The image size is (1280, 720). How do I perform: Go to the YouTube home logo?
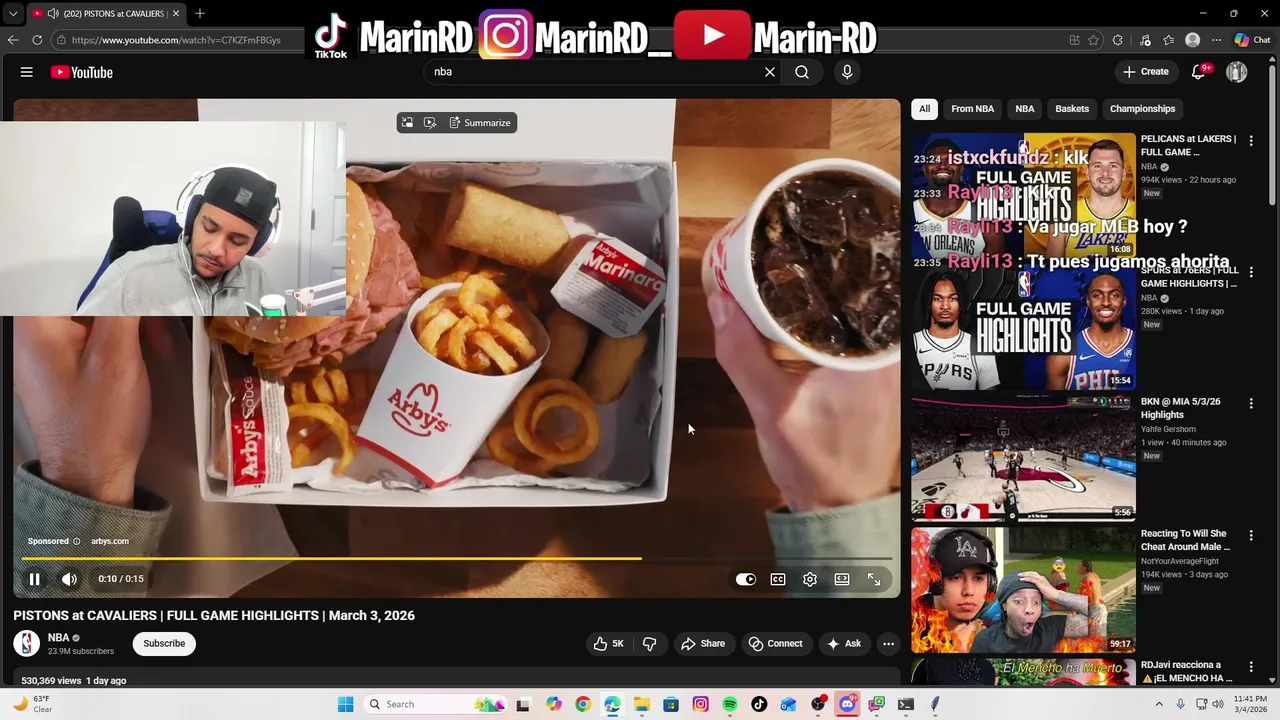[x=81, y=72]
